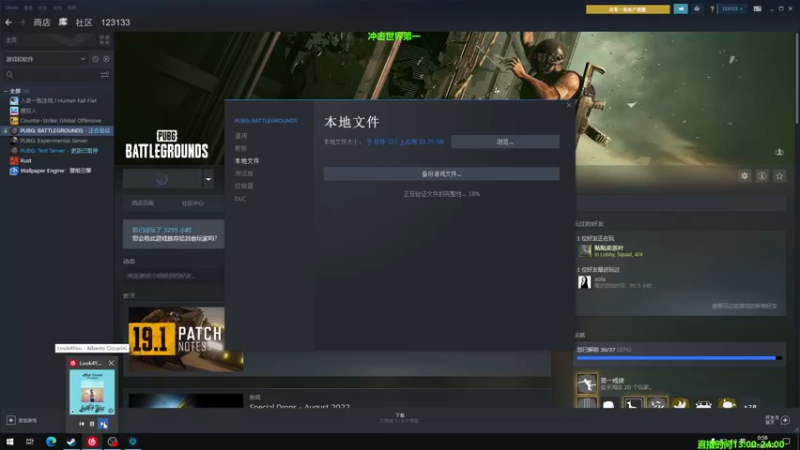This screenshot has width=800, height=450.
Task: Click the ready-to-play filter icon
Action: tap(106, 59)
